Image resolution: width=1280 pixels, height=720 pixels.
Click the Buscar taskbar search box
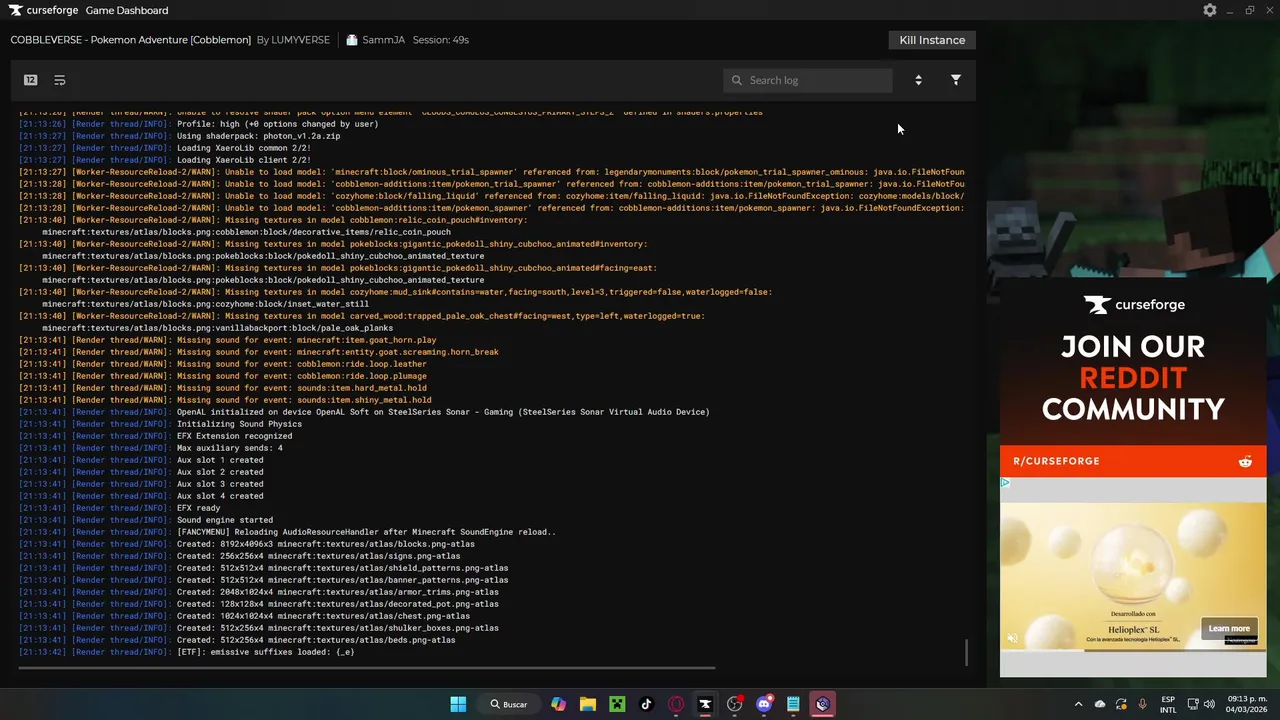509,704
